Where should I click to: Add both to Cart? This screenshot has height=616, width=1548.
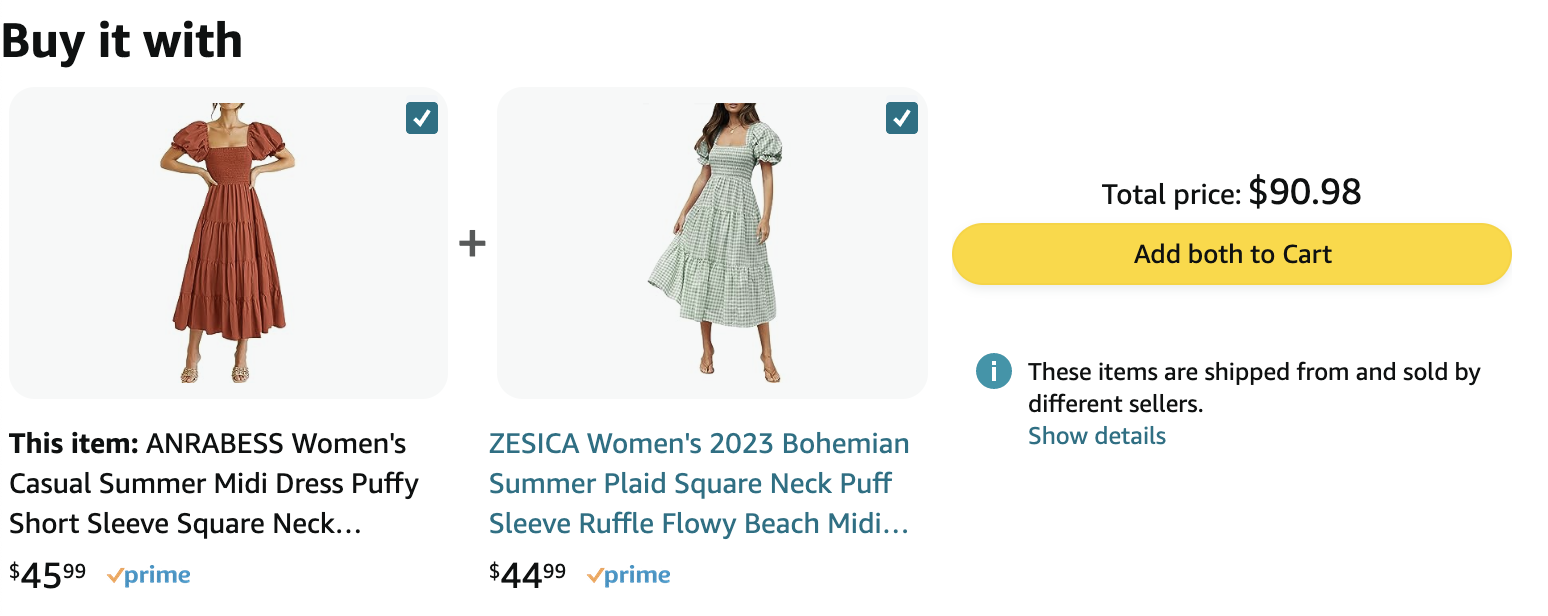point(1231,254)
